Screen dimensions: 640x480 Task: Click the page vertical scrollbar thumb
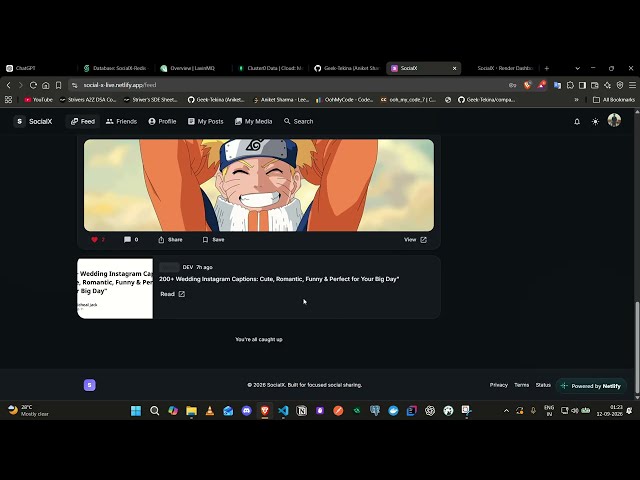(637, 348)
